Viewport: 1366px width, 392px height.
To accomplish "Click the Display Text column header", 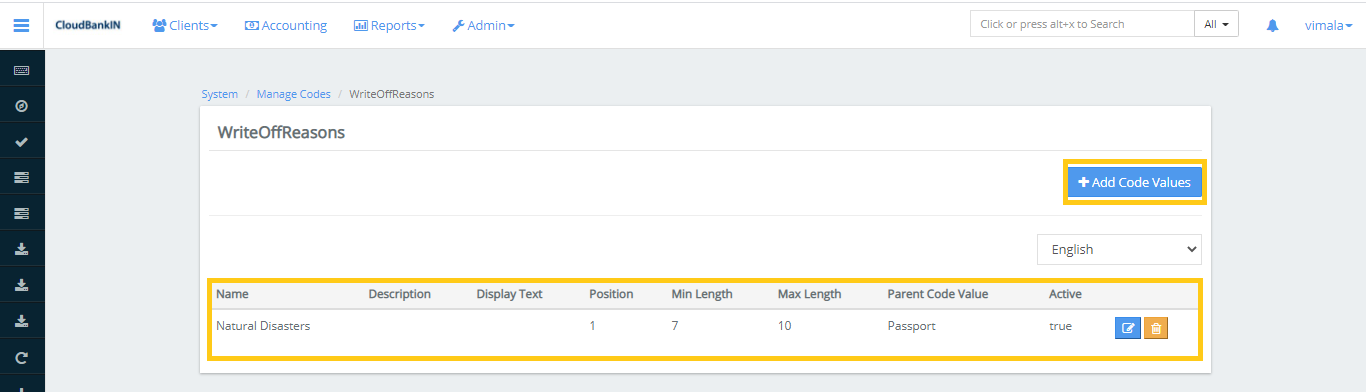I will tap(509, 294).
